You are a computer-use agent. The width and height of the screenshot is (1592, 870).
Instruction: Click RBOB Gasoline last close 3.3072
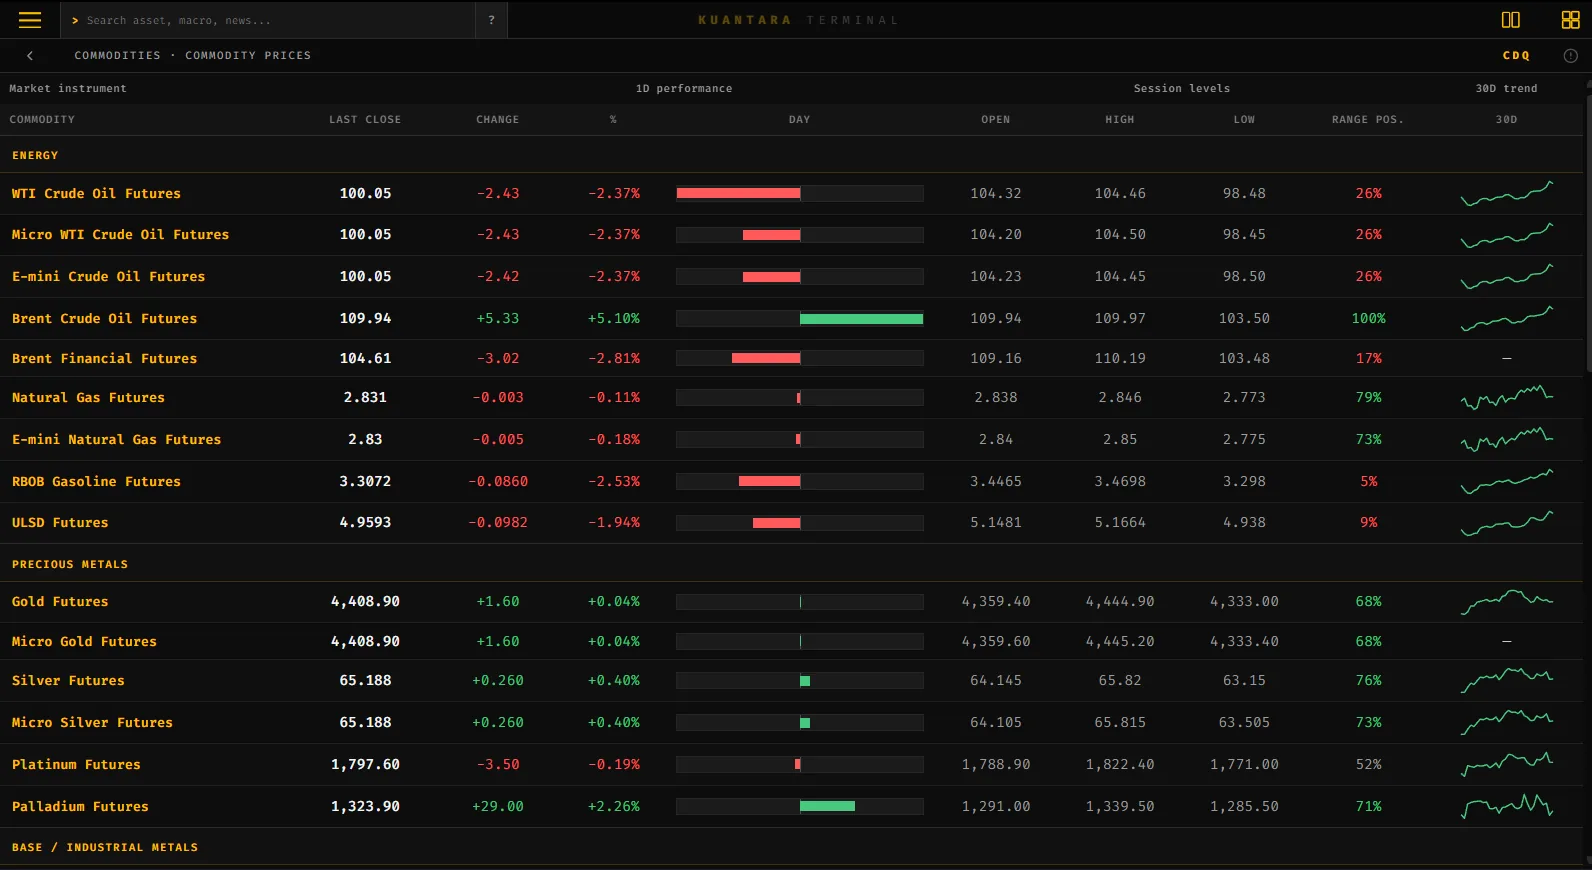tap(365, 482)
